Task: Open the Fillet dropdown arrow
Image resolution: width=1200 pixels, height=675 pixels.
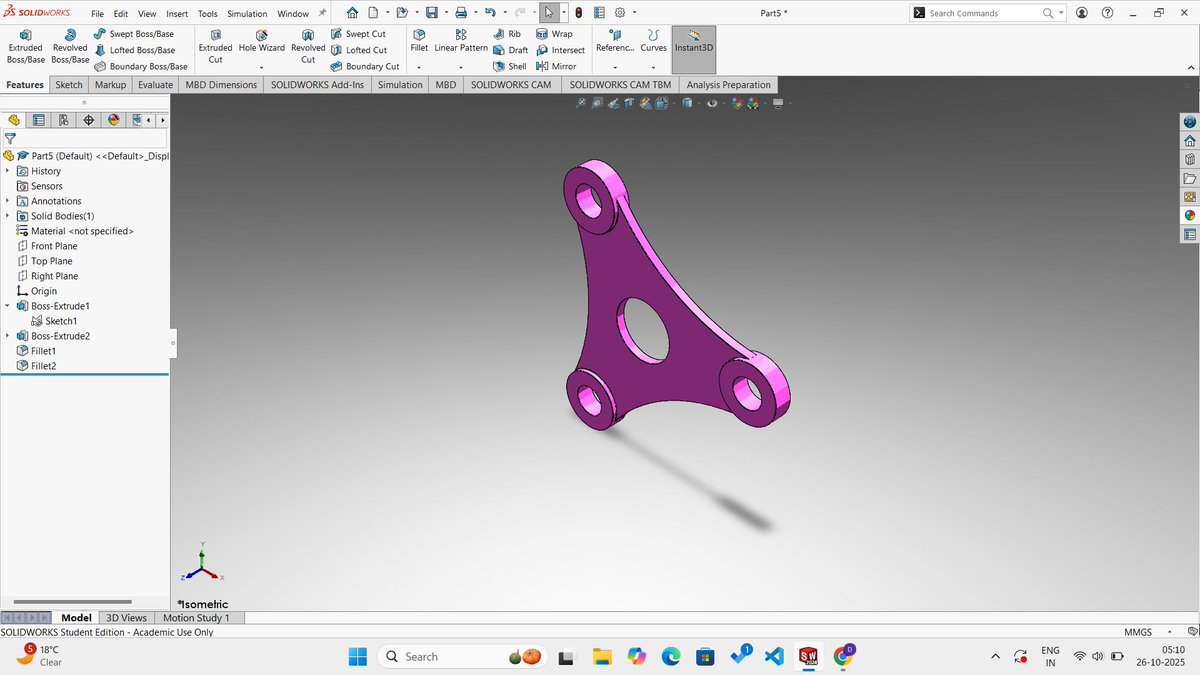Action: coord(419,67)
